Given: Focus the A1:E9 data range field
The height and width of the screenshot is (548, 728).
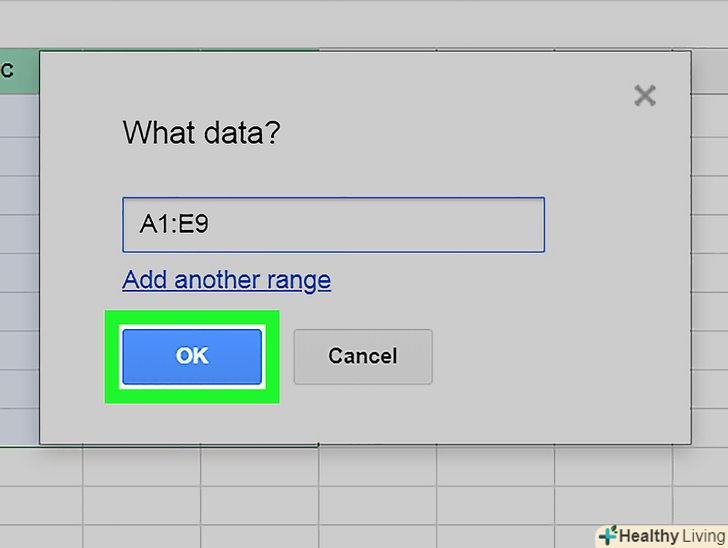Looking at the screenshot, I should (x=333, y=224).
